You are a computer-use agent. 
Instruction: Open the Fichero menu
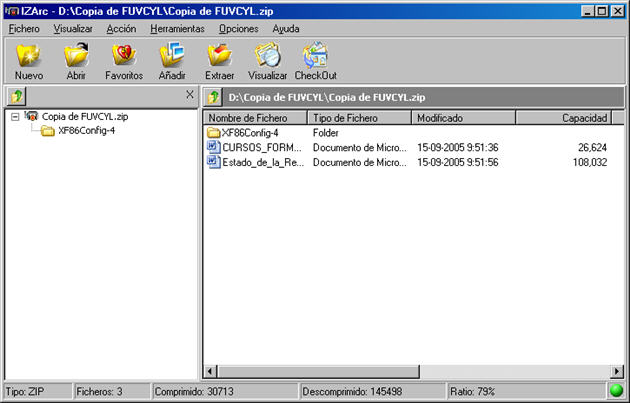(x=24, y=29)
